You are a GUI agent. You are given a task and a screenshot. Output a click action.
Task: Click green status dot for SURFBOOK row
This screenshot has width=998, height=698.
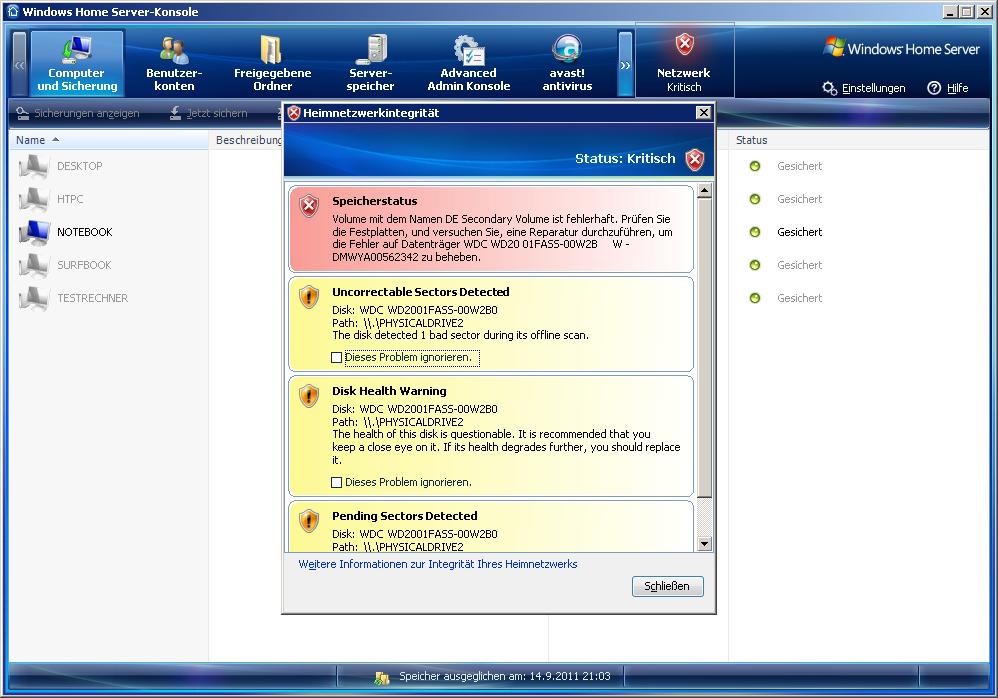(x=755, y=265)
